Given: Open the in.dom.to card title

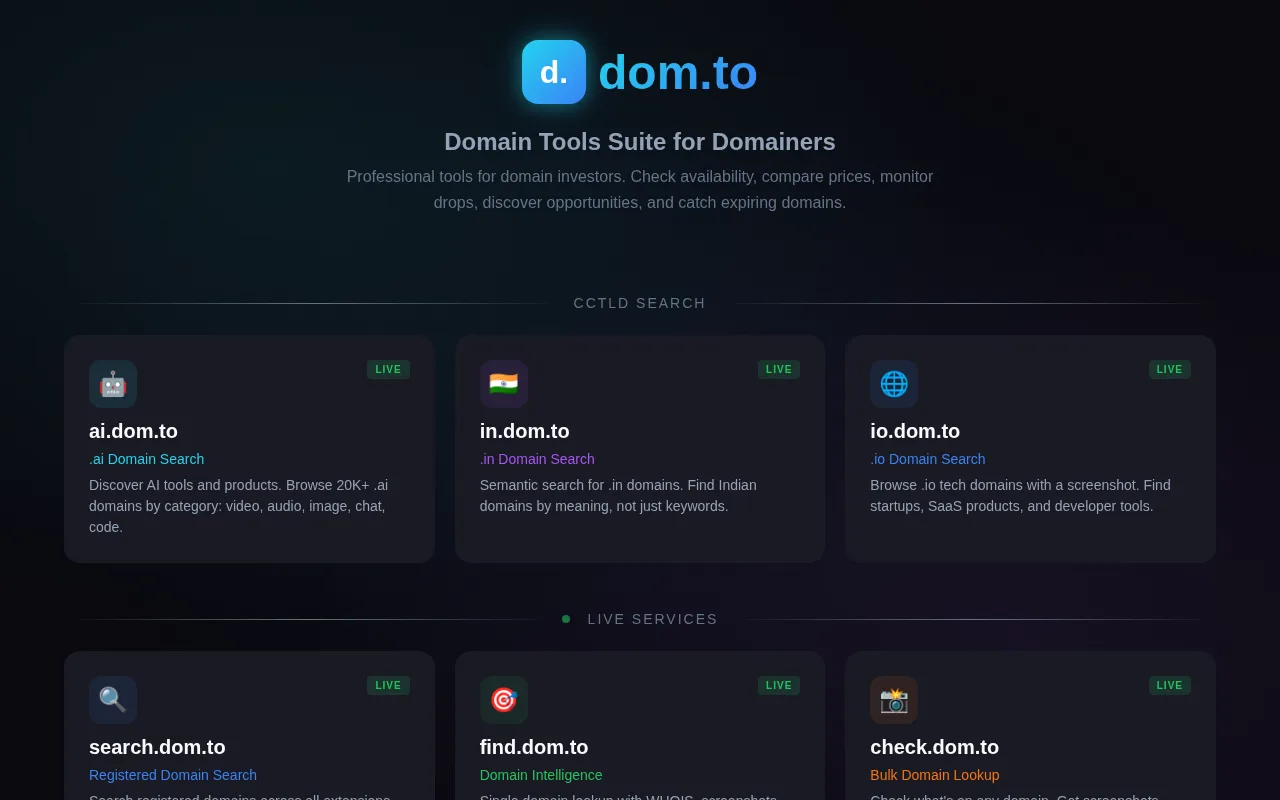Looking at the screenshot, I should click(525, 431).
